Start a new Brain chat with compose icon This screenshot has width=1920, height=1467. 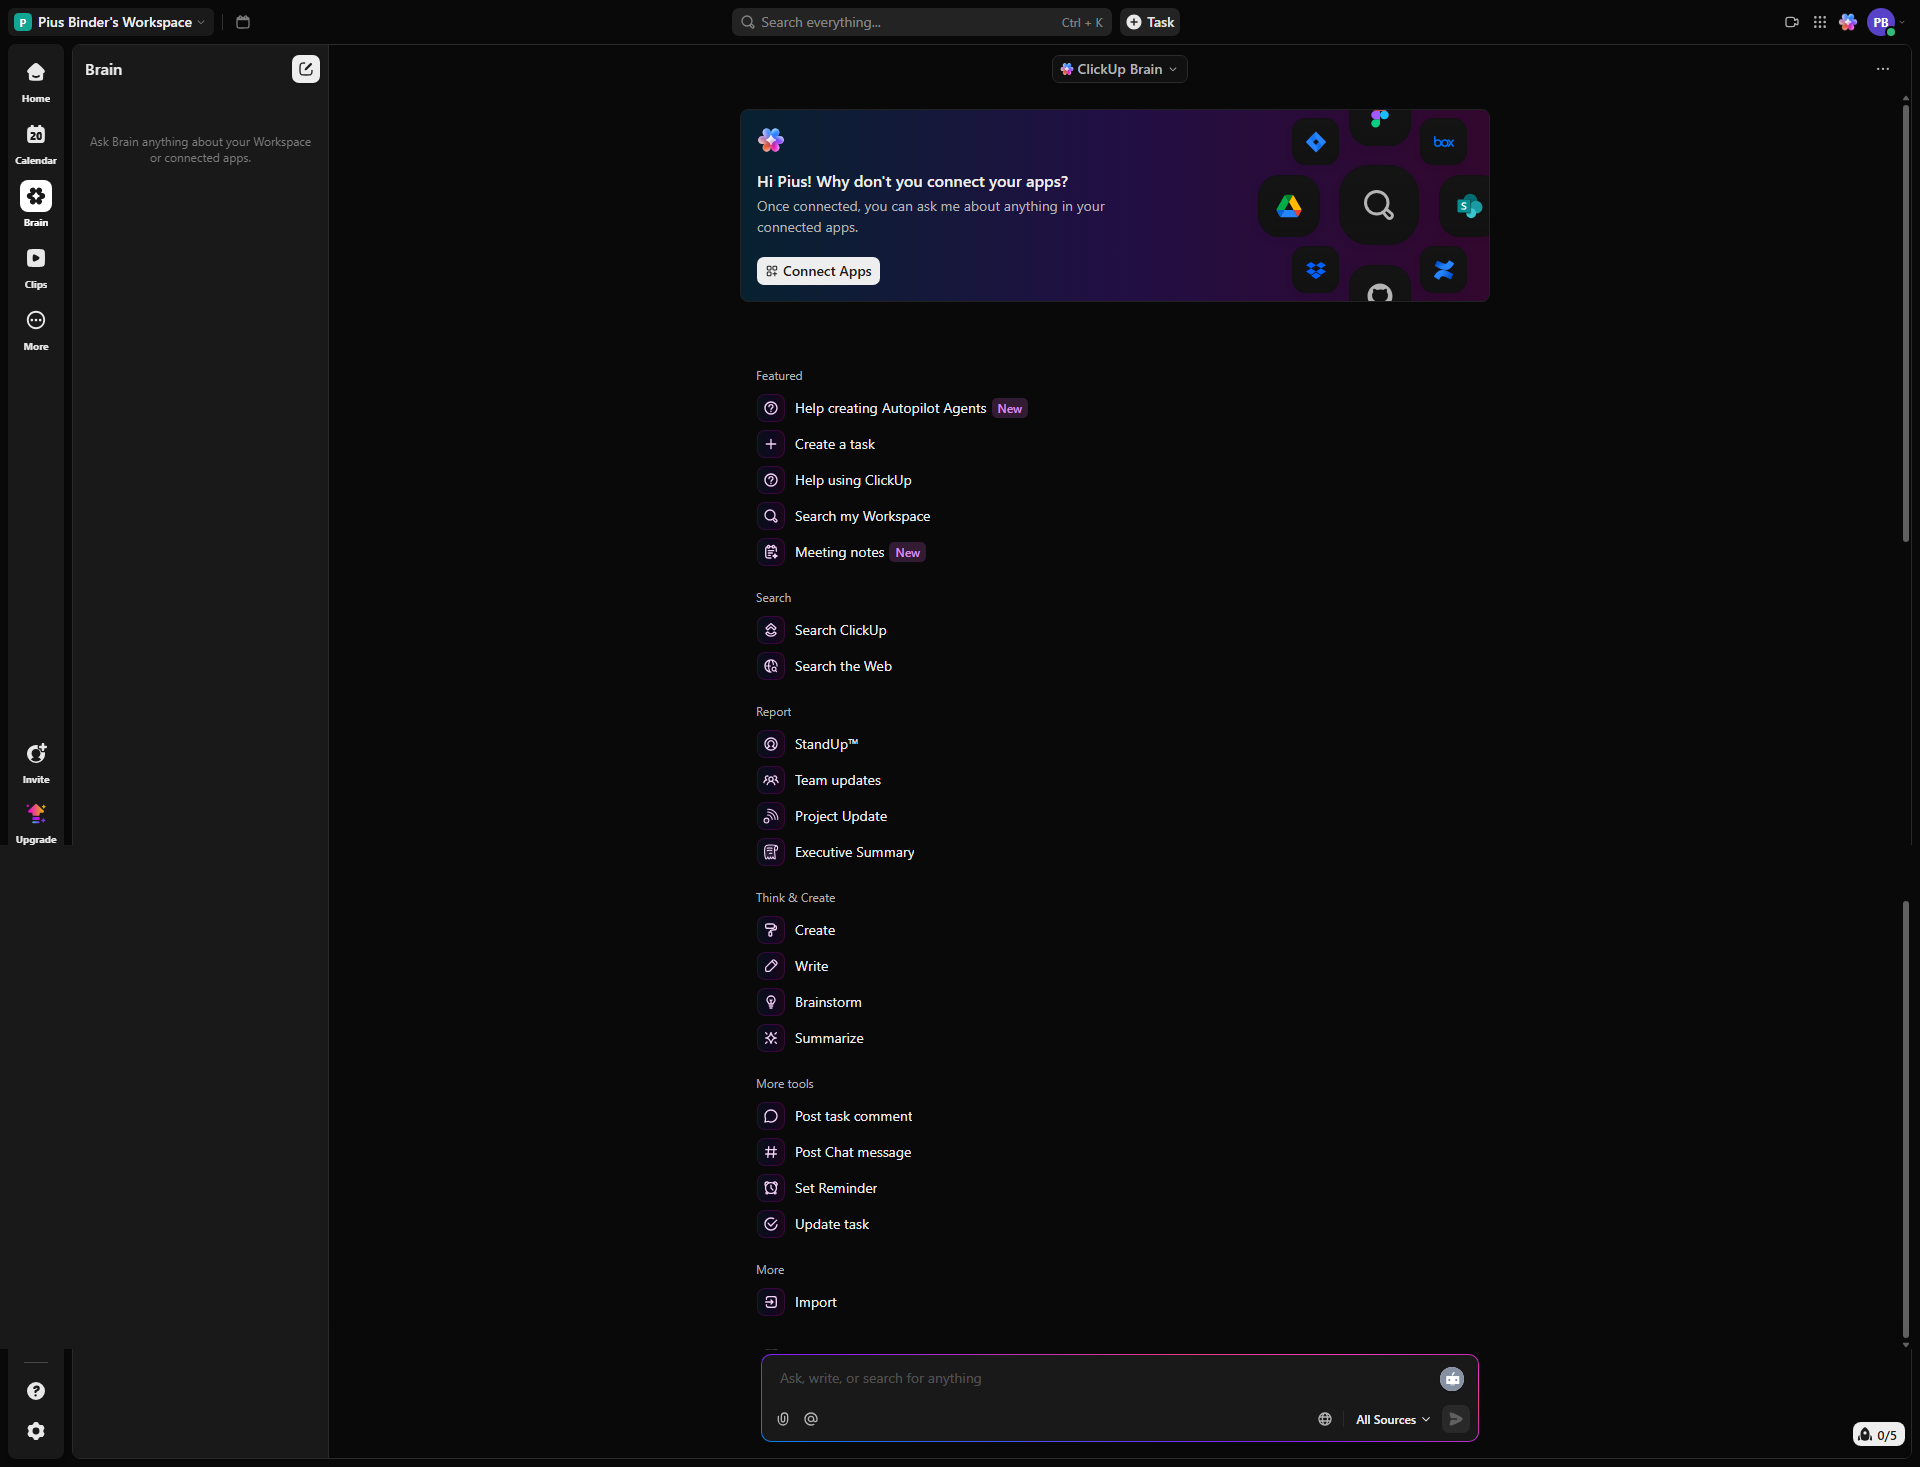[x=306, y=69]
